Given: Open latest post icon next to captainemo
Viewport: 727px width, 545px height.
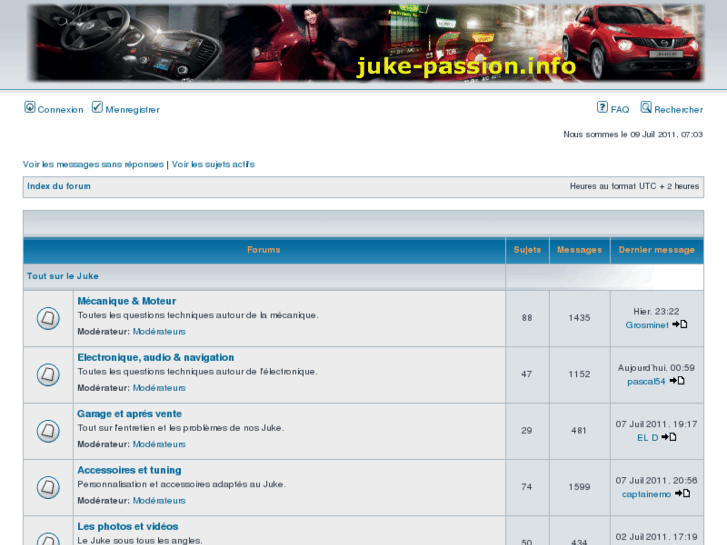Looking at the screenshot, I should point(682,494).
